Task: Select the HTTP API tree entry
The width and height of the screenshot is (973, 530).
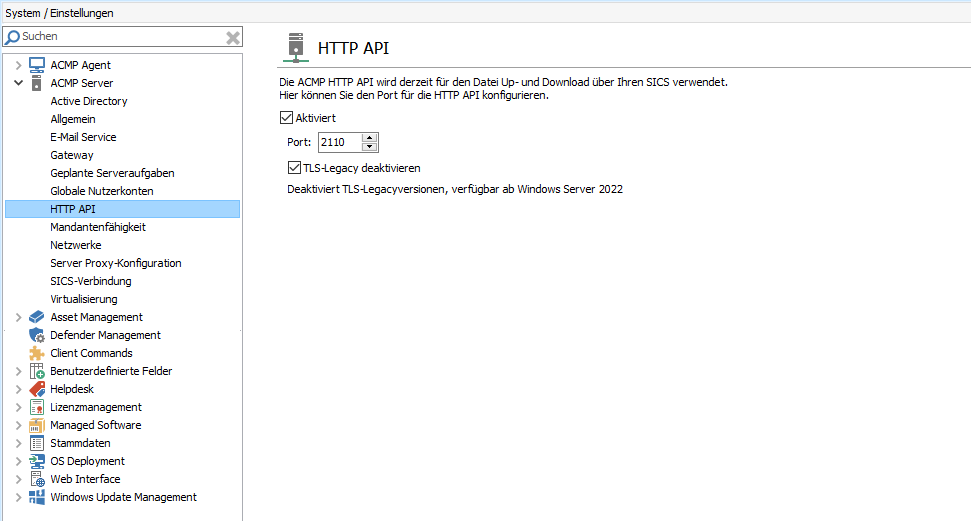Action: (x=122, y=209)
